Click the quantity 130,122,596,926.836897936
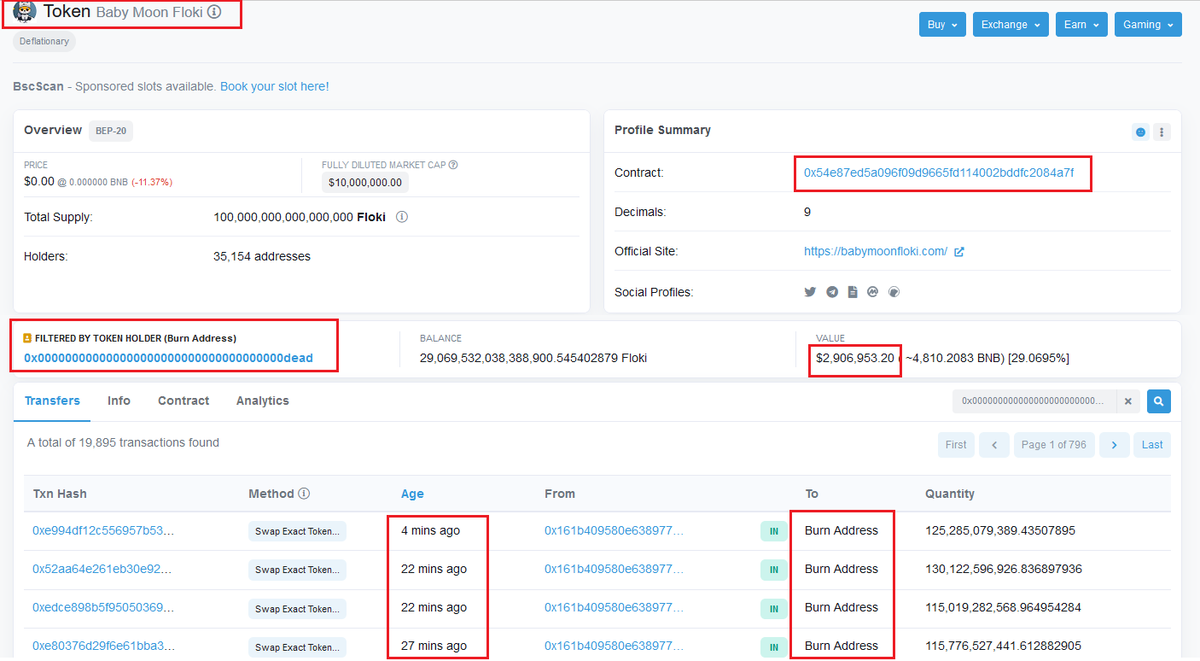This screenshot has height=661, width=1200. coord(1003,569)
